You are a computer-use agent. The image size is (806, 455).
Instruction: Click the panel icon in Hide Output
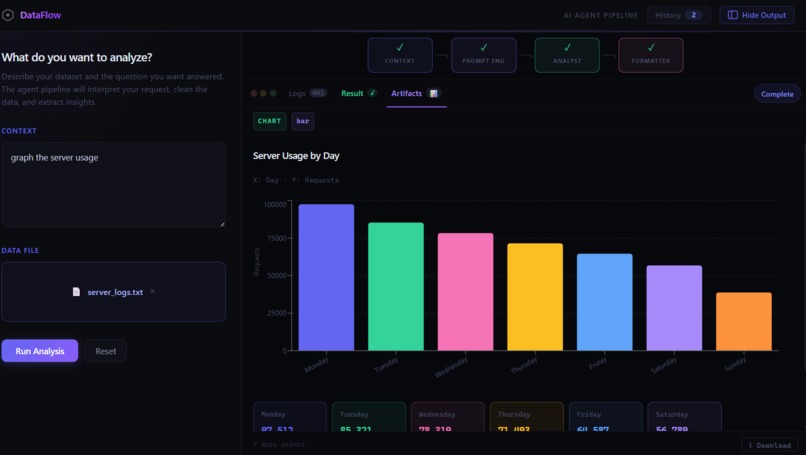[733, 15]
